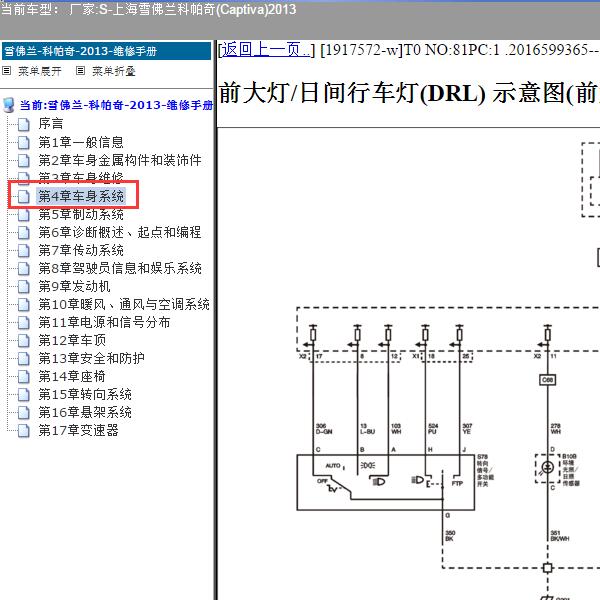Open 第8章驾驶员信息和娱乐系统
600x600 pixels.
tap(120, 268)
